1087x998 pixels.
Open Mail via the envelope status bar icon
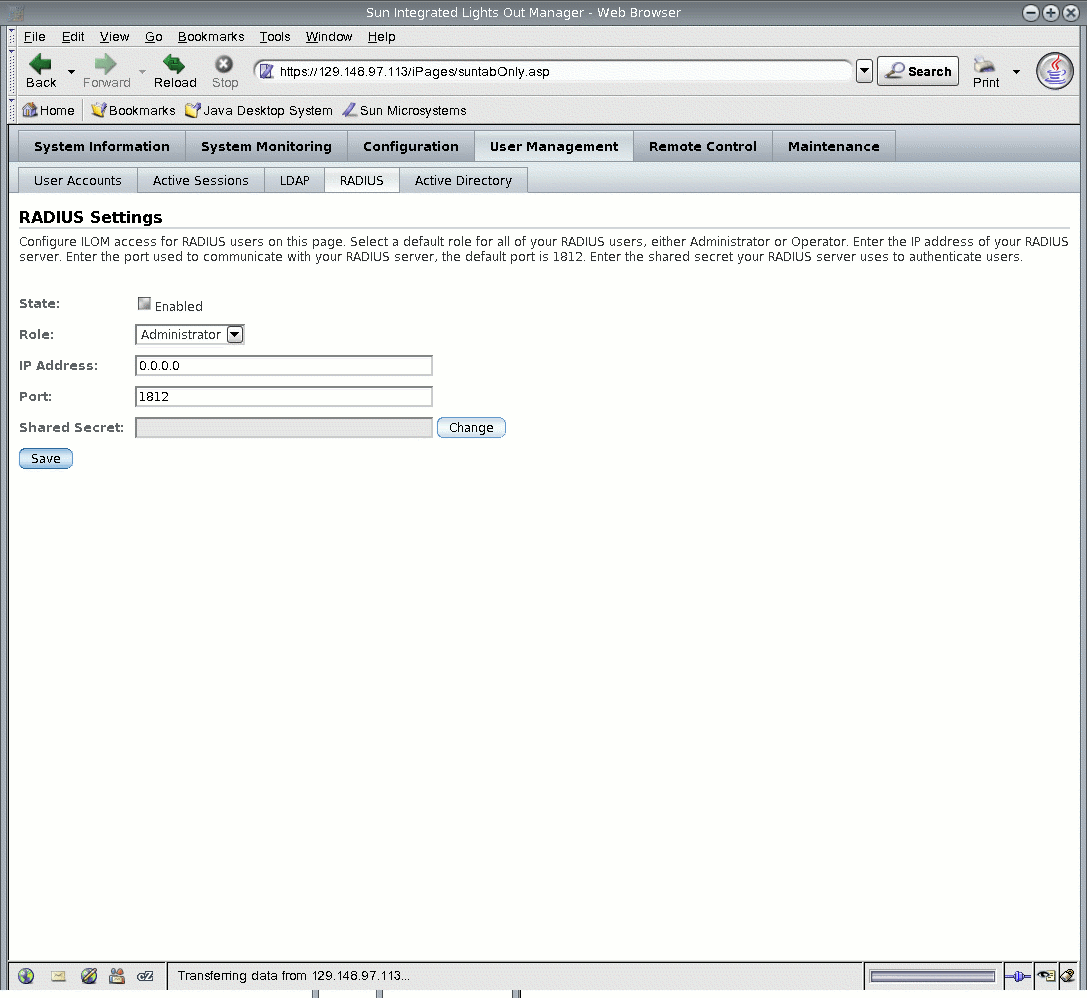pos(58,975)
